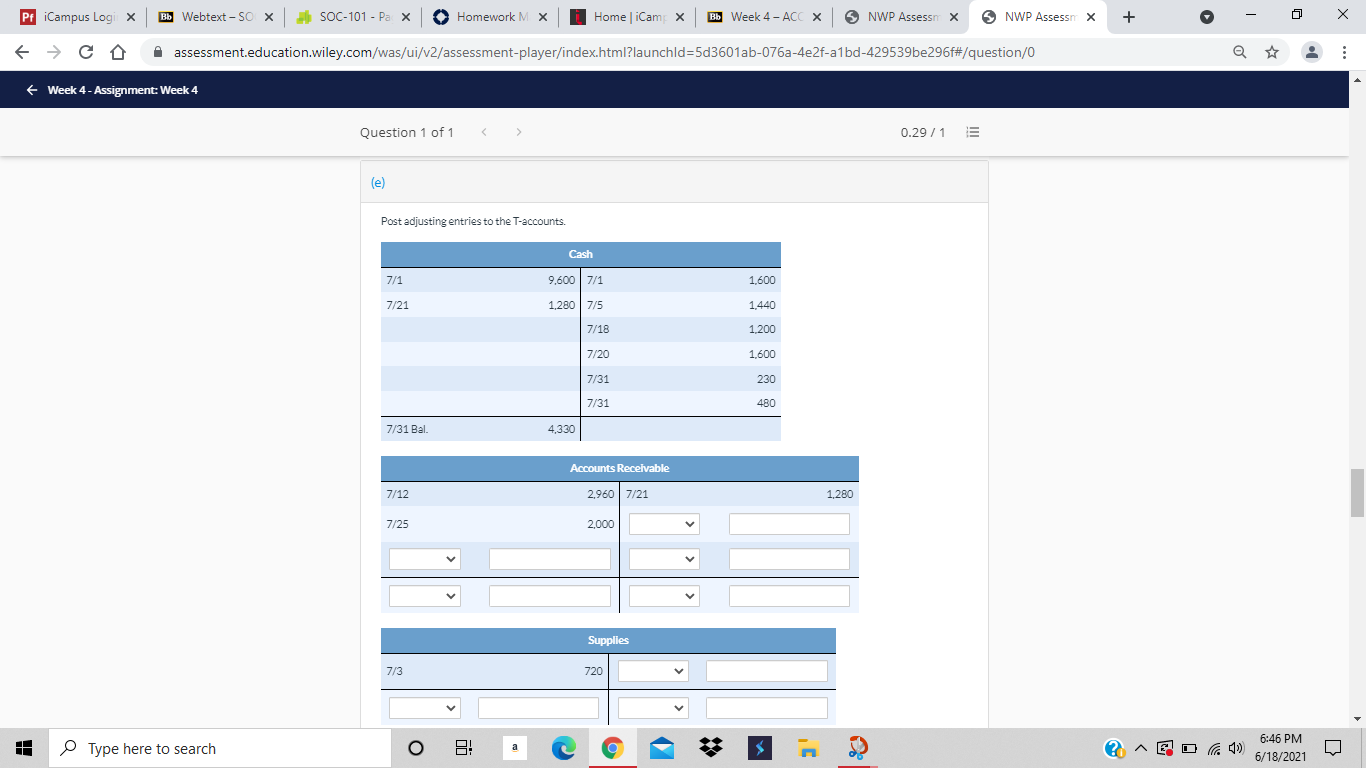The width and height of the screenshot is (1366, 768).
Task: Switch to Home iCampus tab
Action: point(625,17)
